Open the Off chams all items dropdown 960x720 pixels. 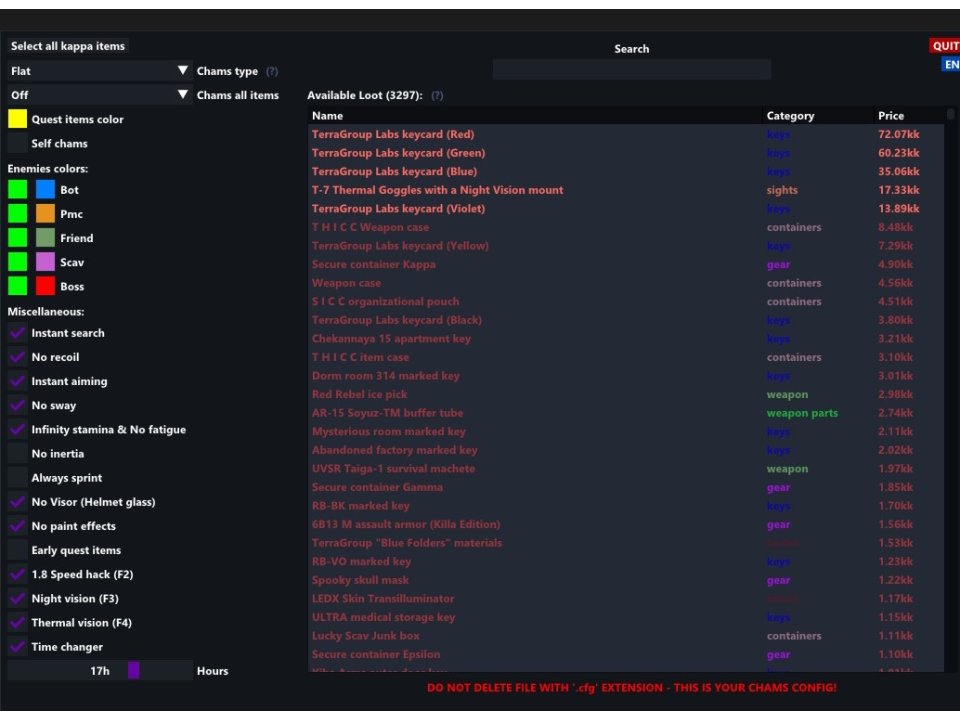(100, 95)
